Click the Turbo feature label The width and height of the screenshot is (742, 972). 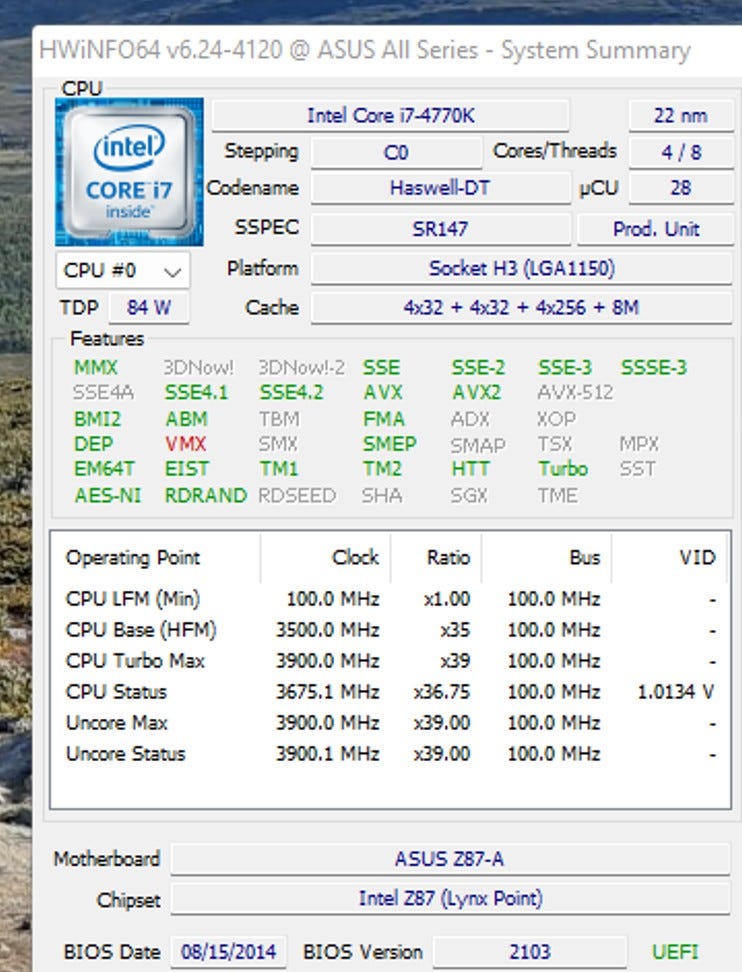pos(563,469)
